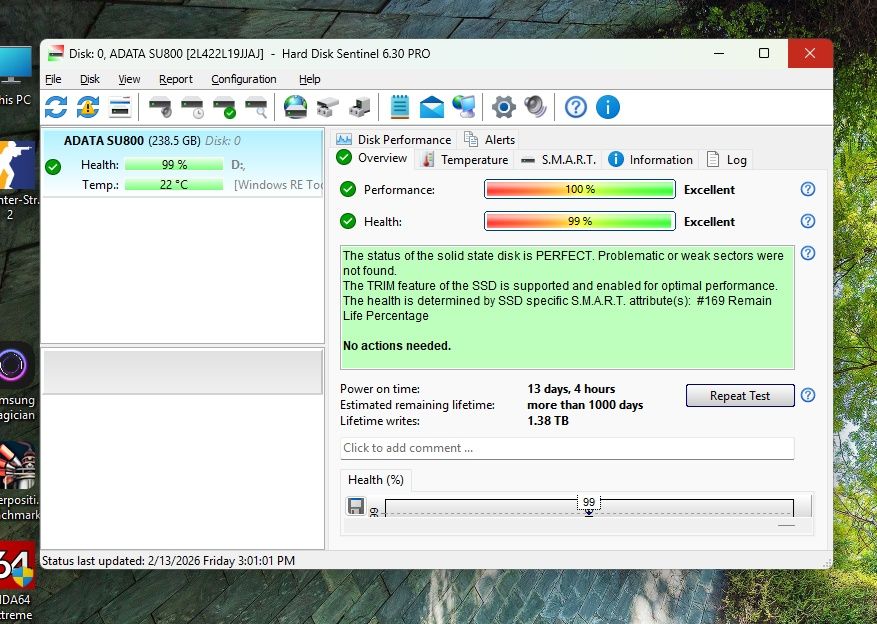The image size is (877, 624).
Task: Click the disk with clock test icon
Action: click(x=192, y=107)
